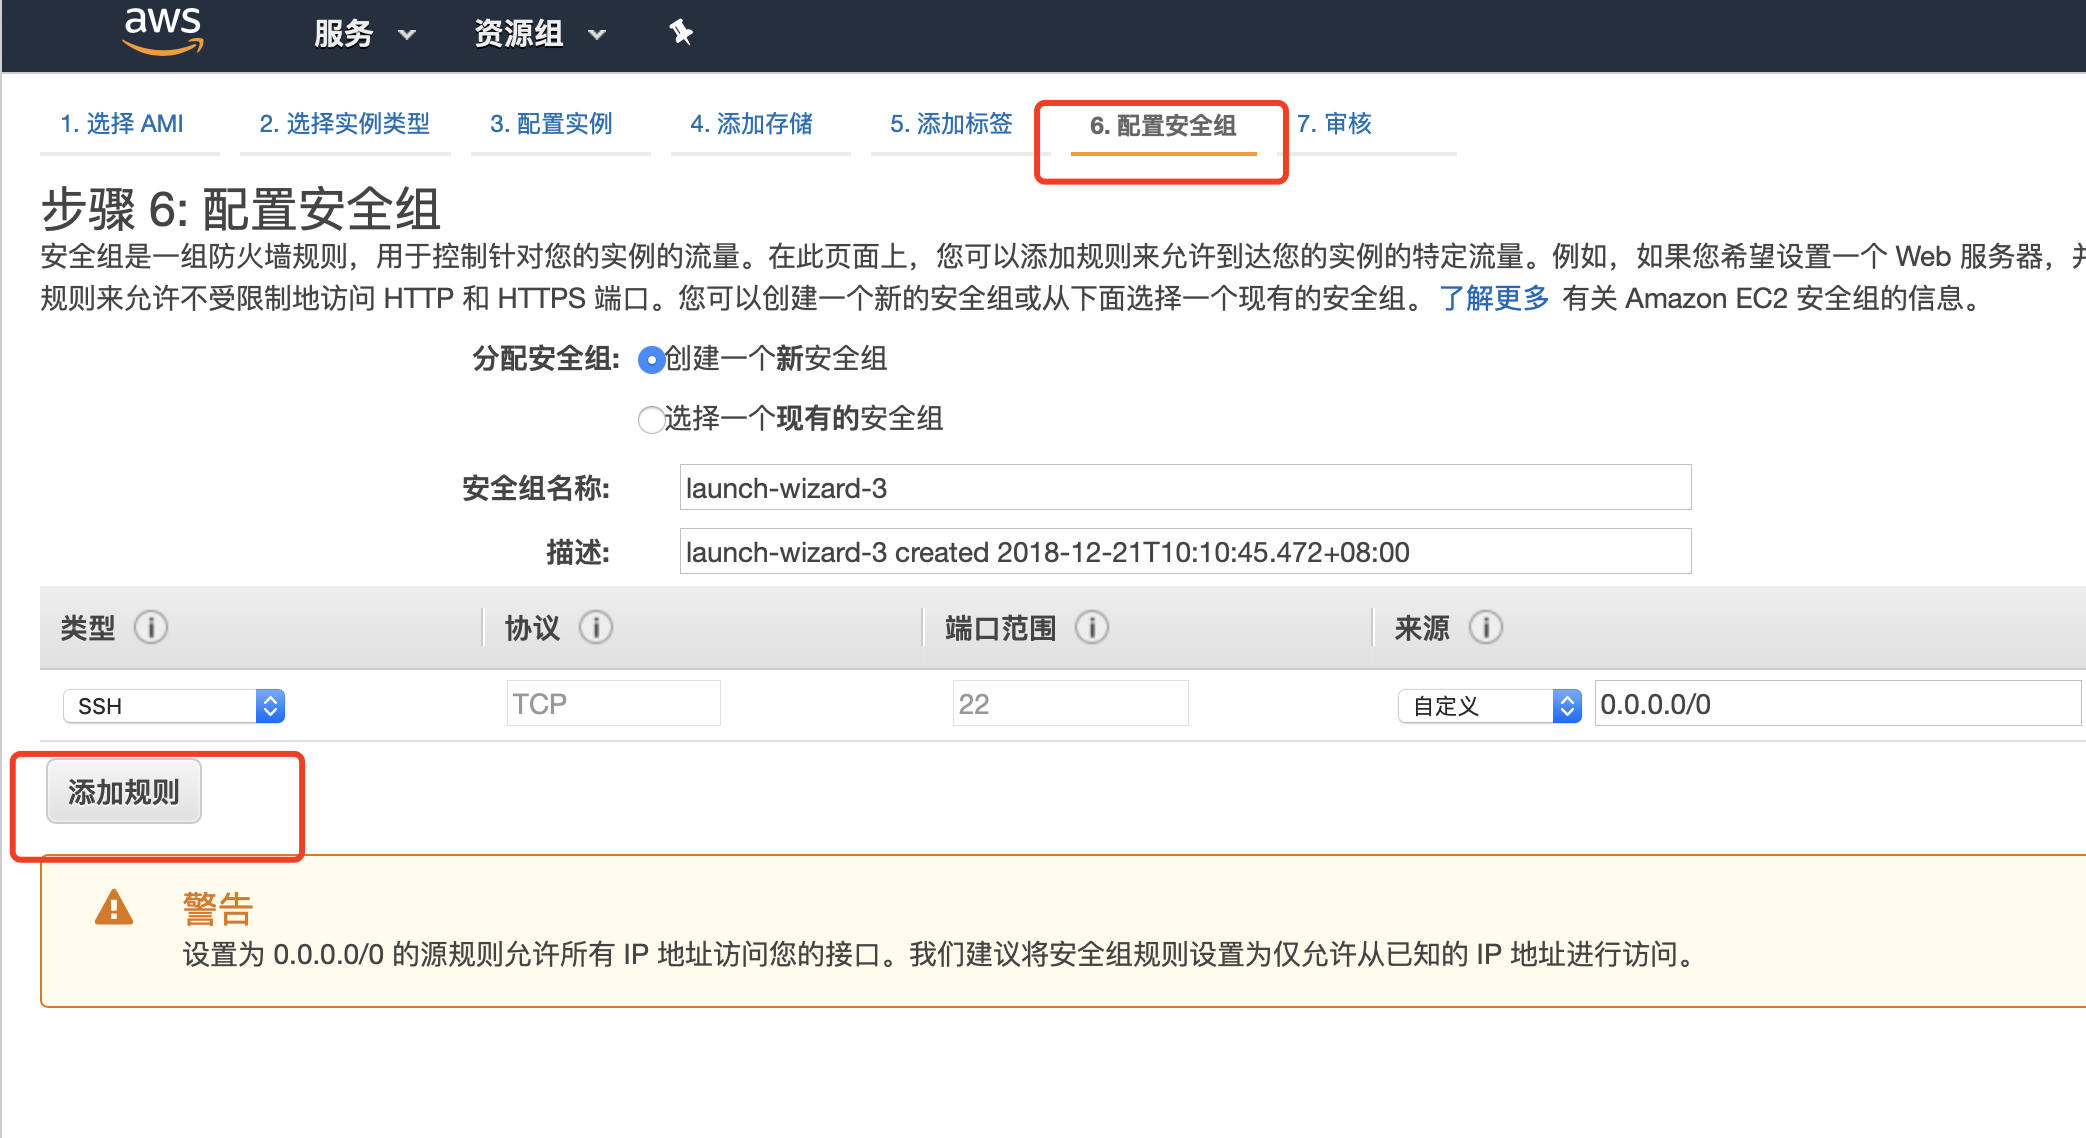Screen dimensions: 2086x1138
Task: Click info icon next to 端口范围 column
Action: coord(1092,628)
